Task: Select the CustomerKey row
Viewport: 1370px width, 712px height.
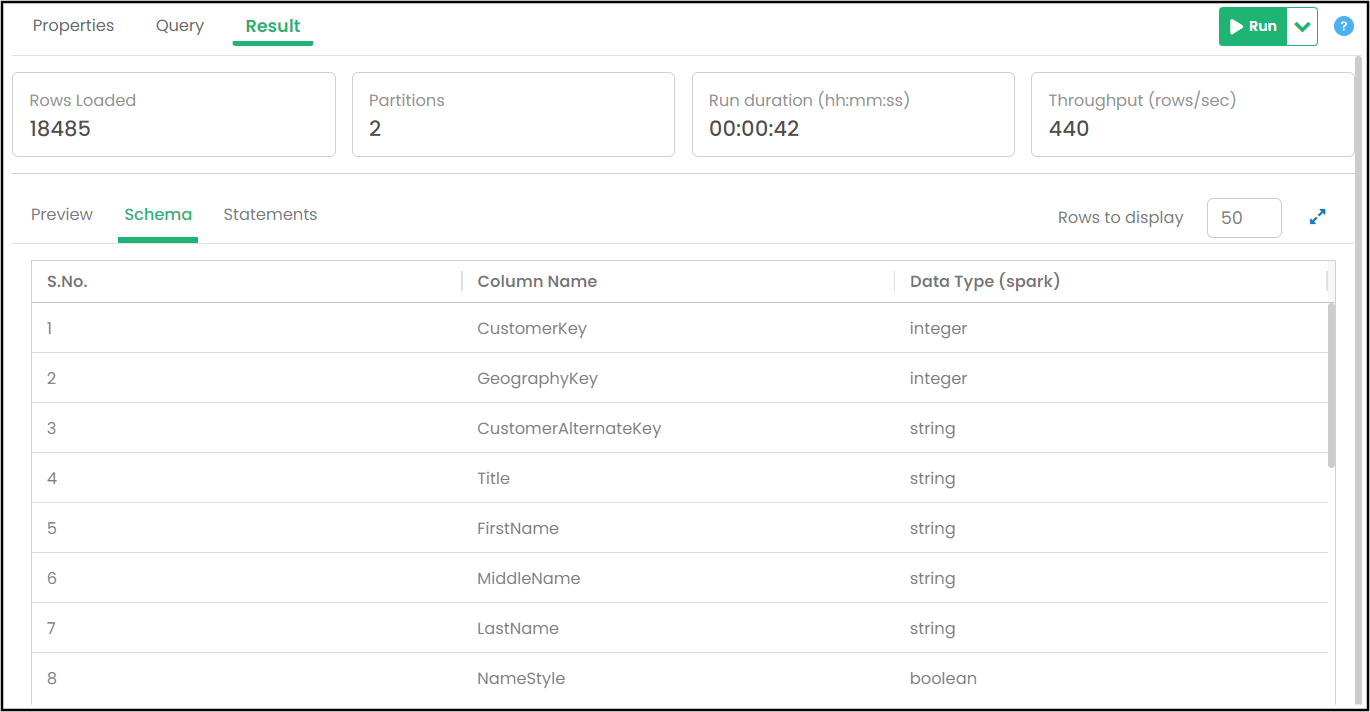Action: (x=532, y=328)
